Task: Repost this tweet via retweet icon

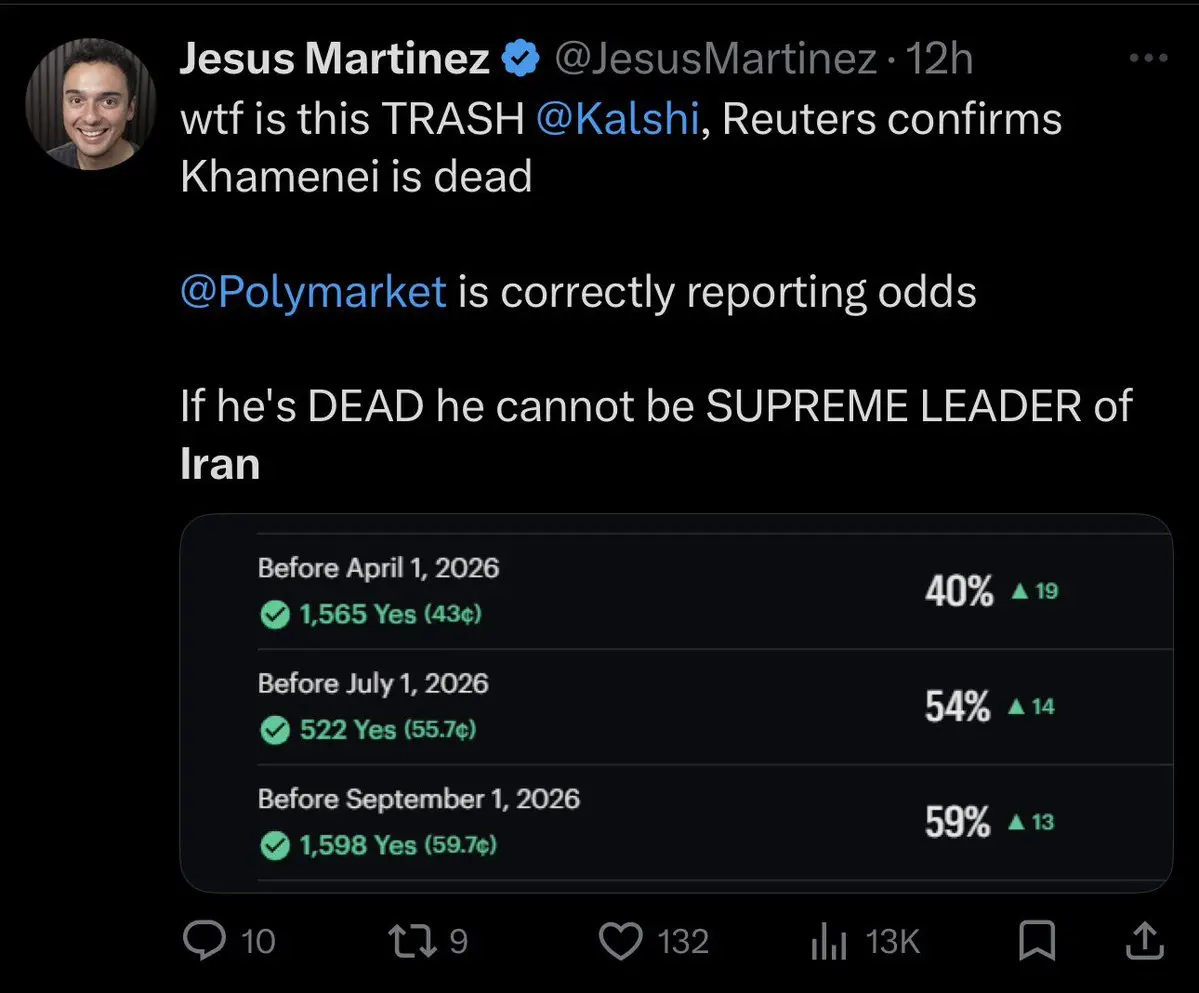Action: click(x=415, y=941)
